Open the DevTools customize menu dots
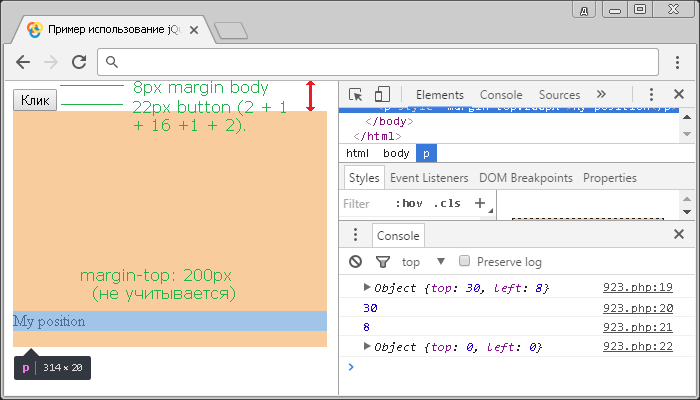700x400 pixels. (651, 95)
